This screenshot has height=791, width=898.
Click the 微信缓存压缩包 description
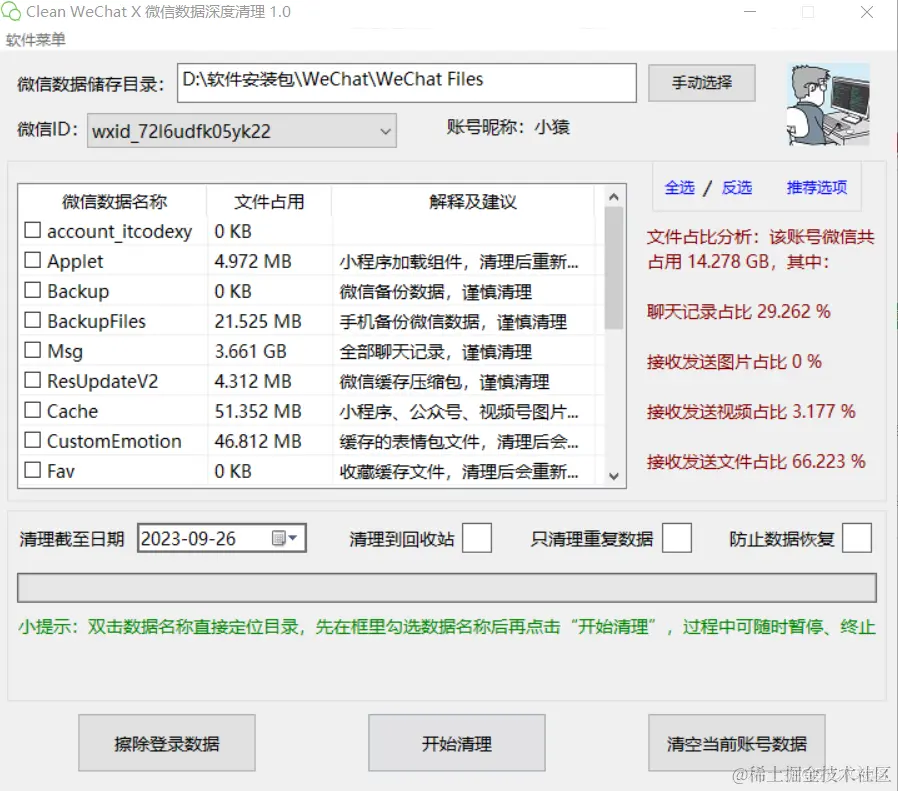(444, 381)
